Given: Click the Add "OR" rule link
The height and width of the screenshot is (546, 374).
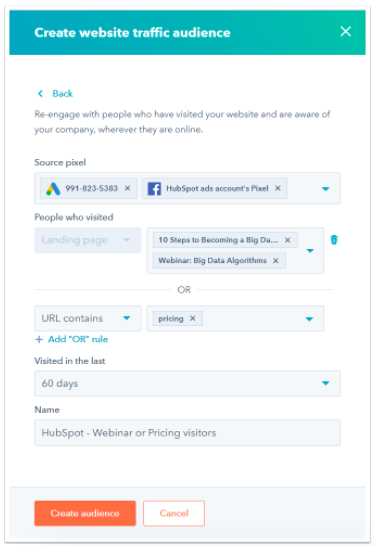Looking at the screenshot, I should click(x=78, y=339).
